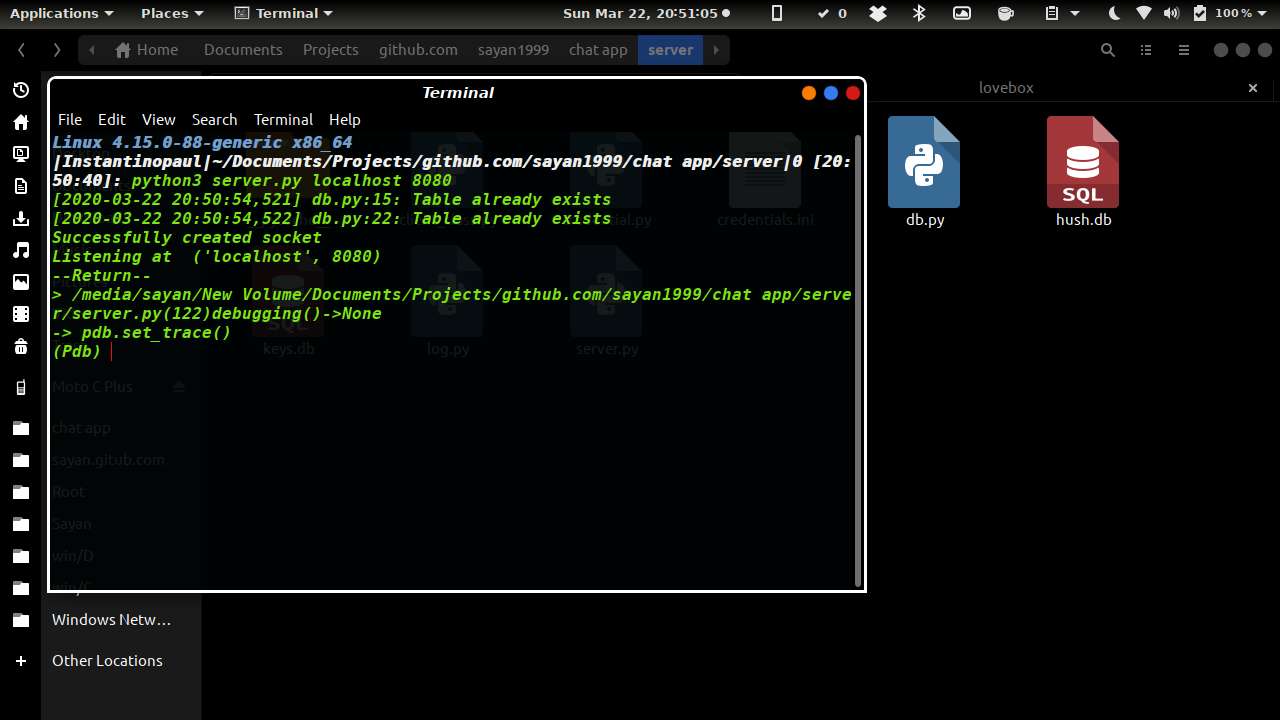Toggle the Night Light moon icon
Image resolution: width=1280 pixels, height=720 pixels.
[x=1115, y=13]
